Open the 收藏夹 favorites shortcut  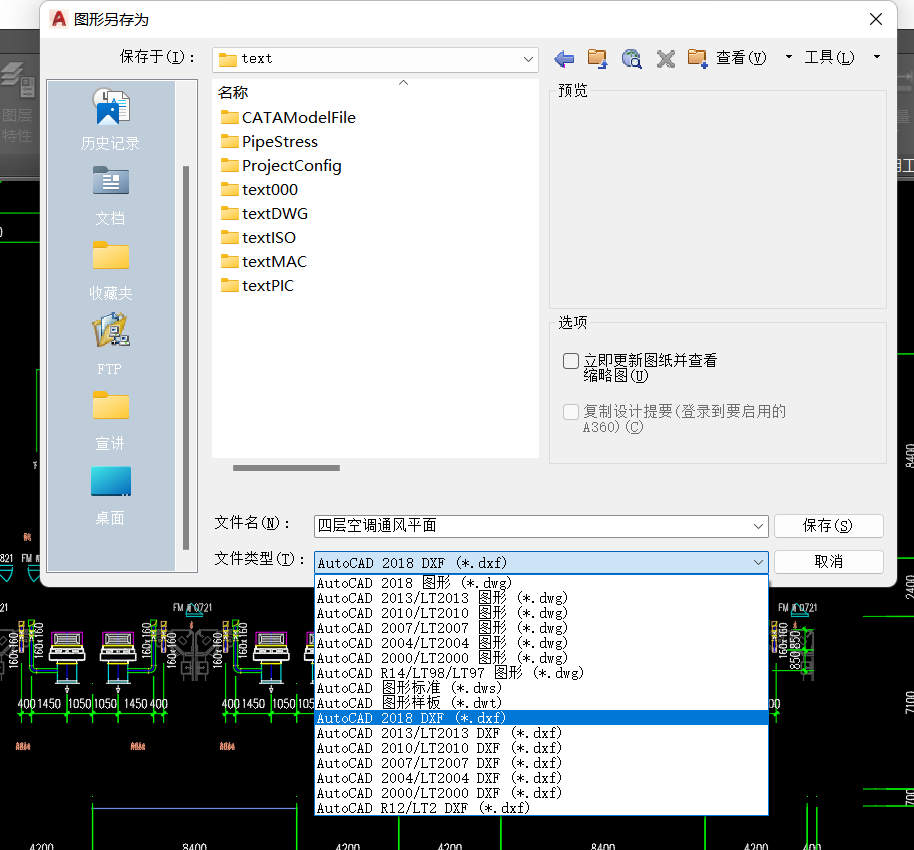pyautogui.click(x=111, y=271)
